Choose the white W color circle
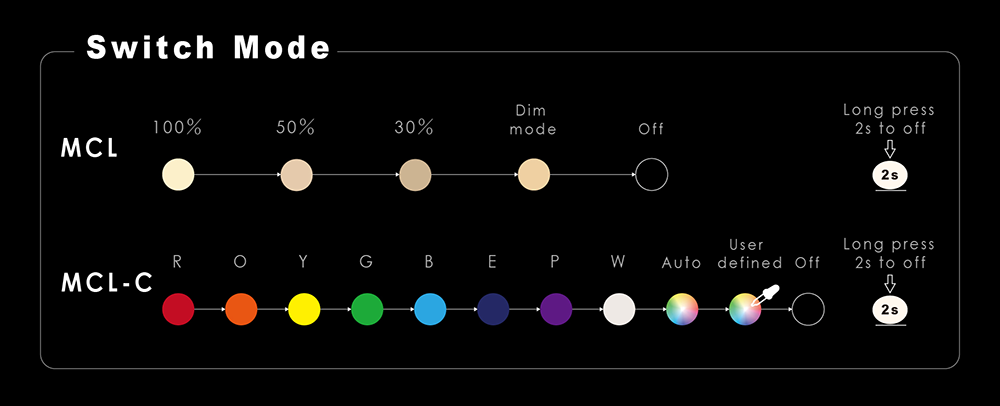Viewport: 1000px width, 406px height. coord(619,309)
